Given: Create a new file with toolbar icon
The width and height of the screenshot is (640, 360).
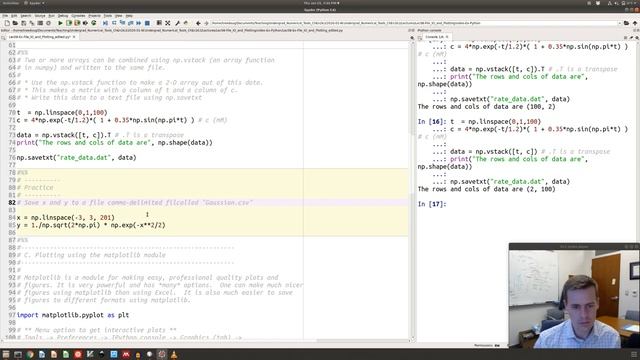Looking at the screenshot, I should pos(7,23).
